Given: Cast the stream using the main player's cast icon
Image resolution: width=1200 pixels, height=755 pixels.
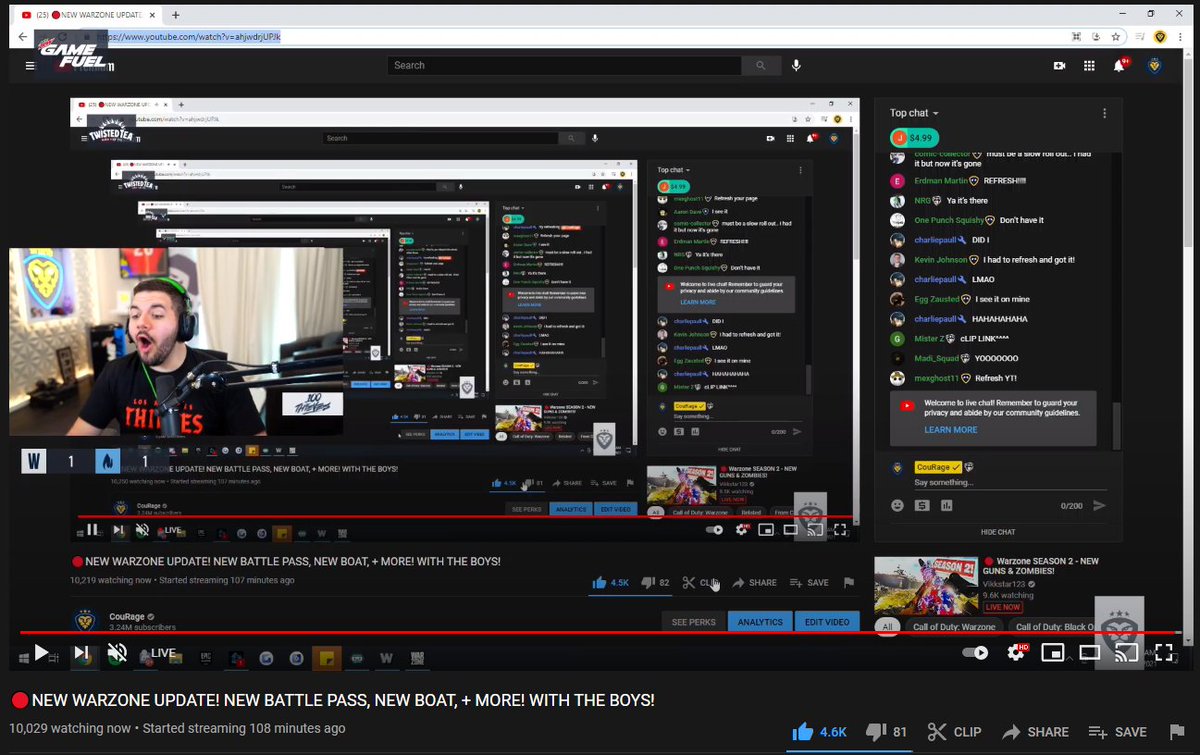Looking at the screenshot, I should tap(1126, 653).
